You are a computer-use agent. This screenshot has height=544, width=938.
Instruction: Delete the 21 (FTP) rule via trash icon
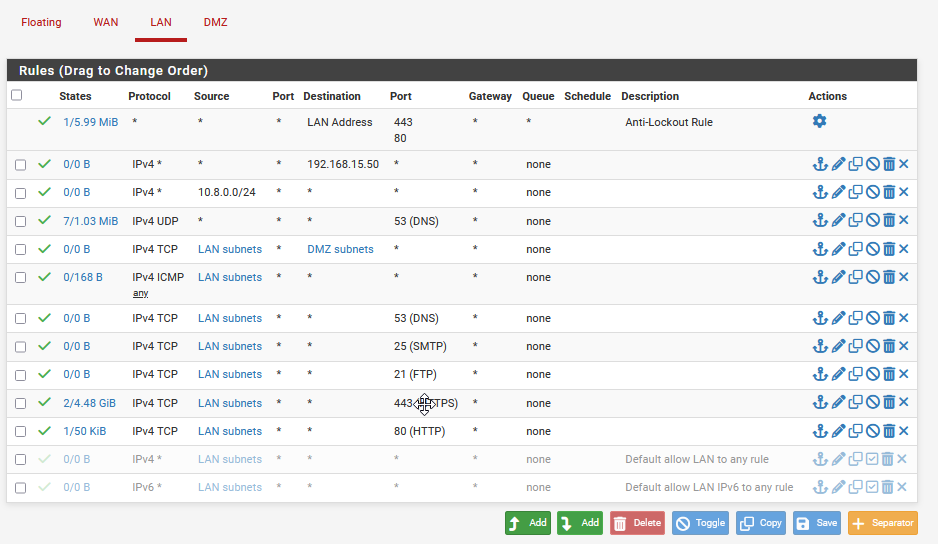(x=888, y=374)
